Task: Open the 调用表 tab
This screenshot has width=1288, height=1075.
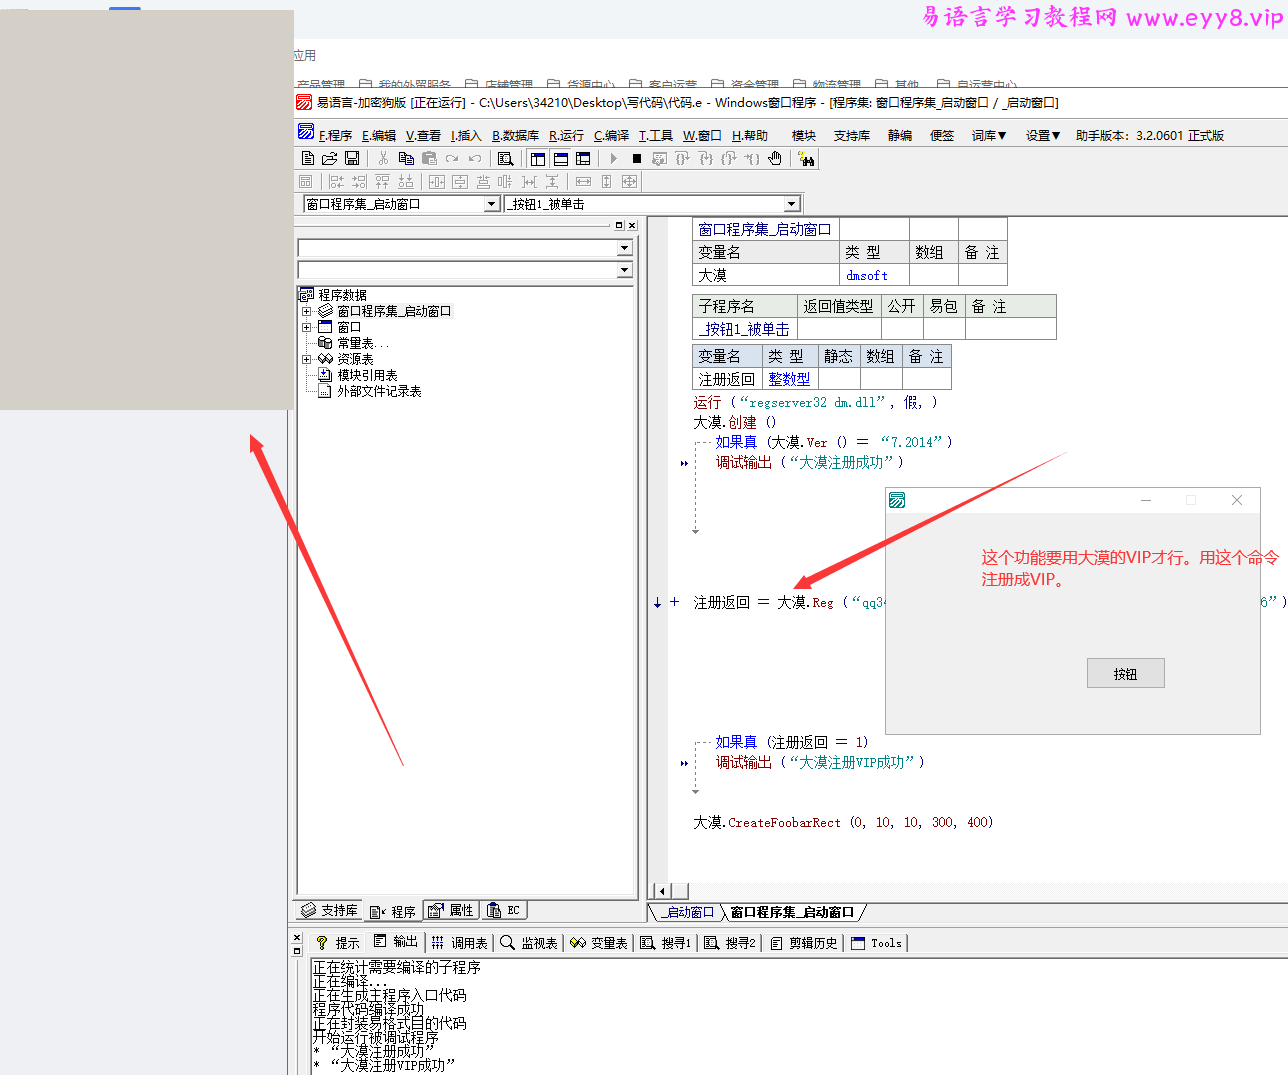Action: [x=460, y=942]
